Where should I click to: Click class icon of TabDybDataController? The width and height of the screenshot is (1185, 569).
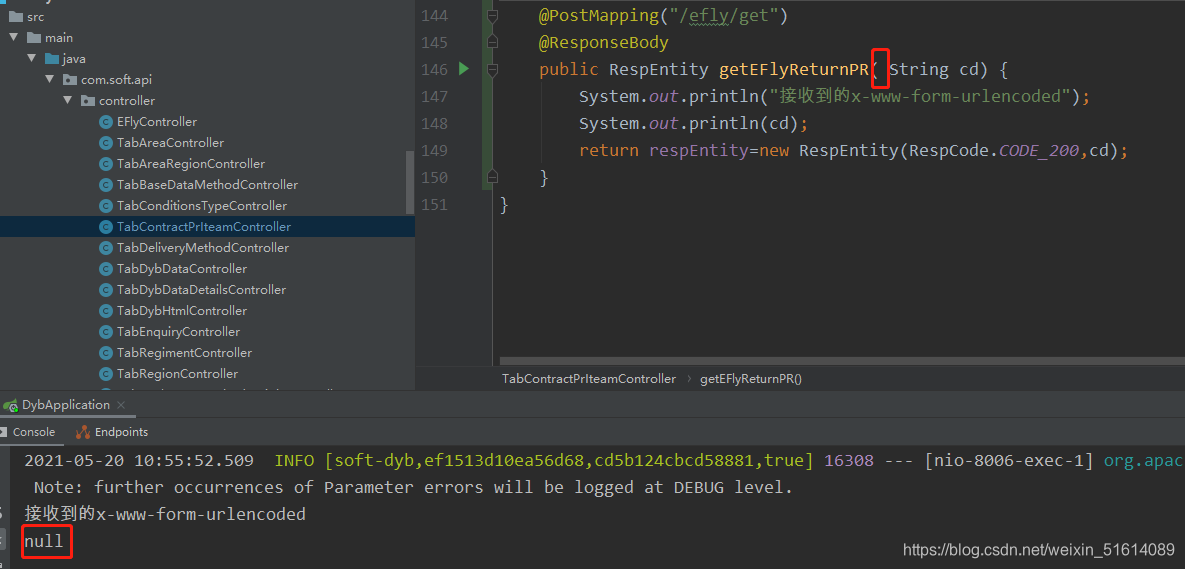pyautogui.click(x=106, y=269)
